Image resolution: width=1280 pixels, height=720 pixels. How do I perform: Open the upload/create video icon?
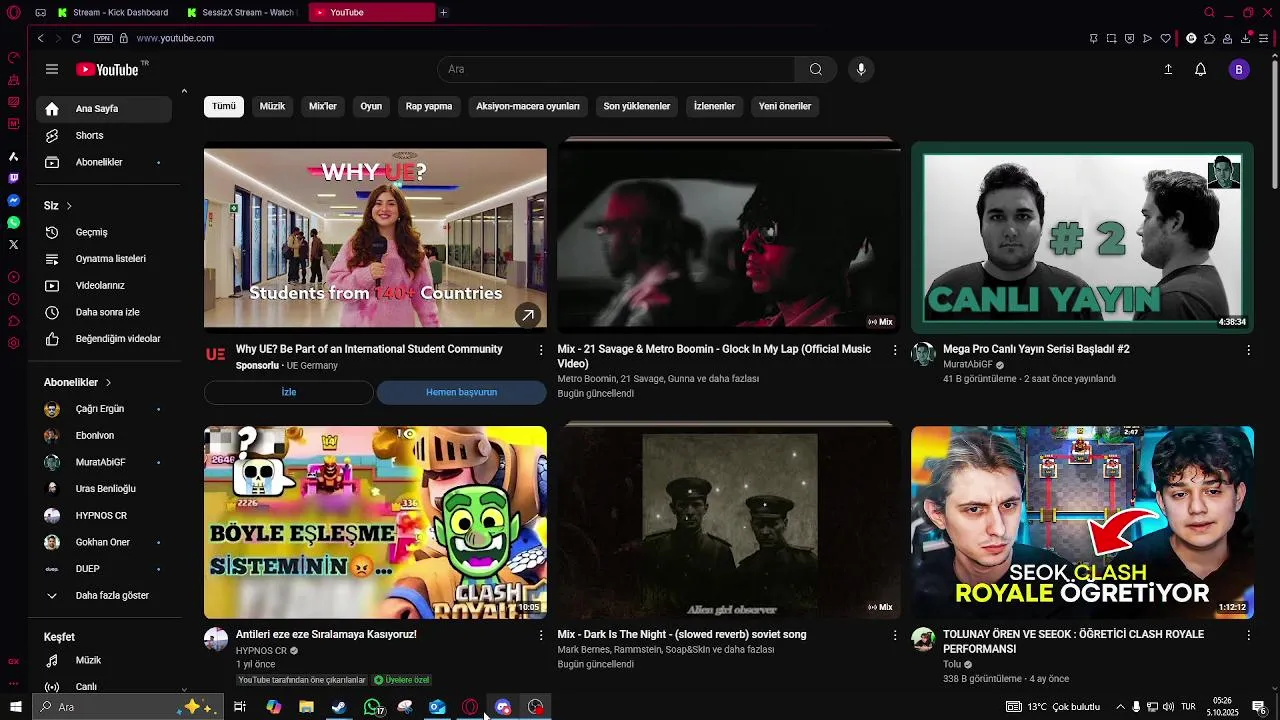(1168, 69)
